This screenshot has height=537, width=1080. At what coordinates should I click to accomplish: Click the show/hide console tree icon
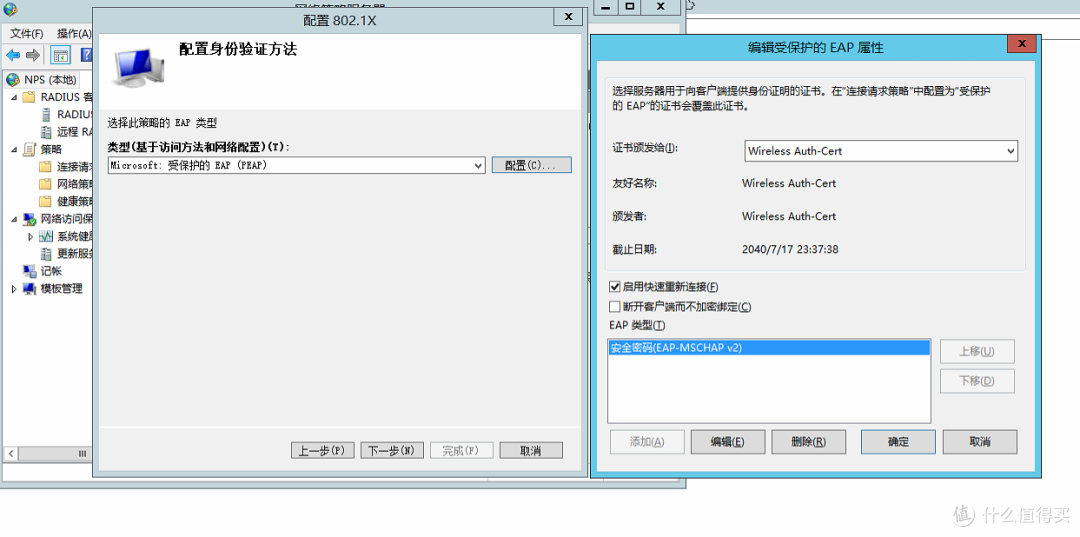pyautogui.click(x=61, y=55)
